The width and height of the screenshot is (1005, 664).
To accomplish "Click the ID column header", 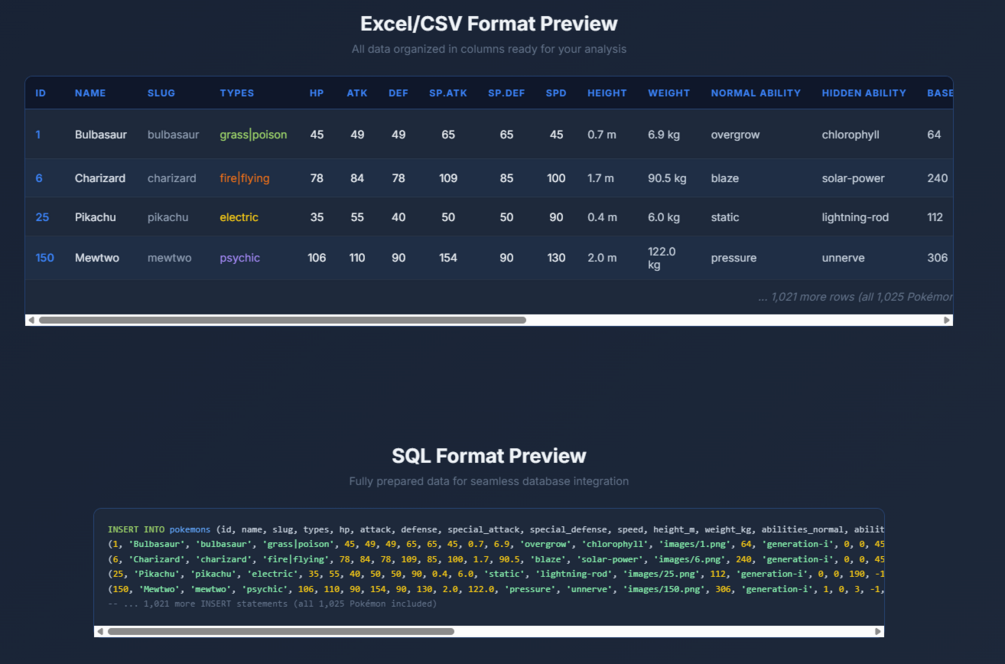I will 40,93.
